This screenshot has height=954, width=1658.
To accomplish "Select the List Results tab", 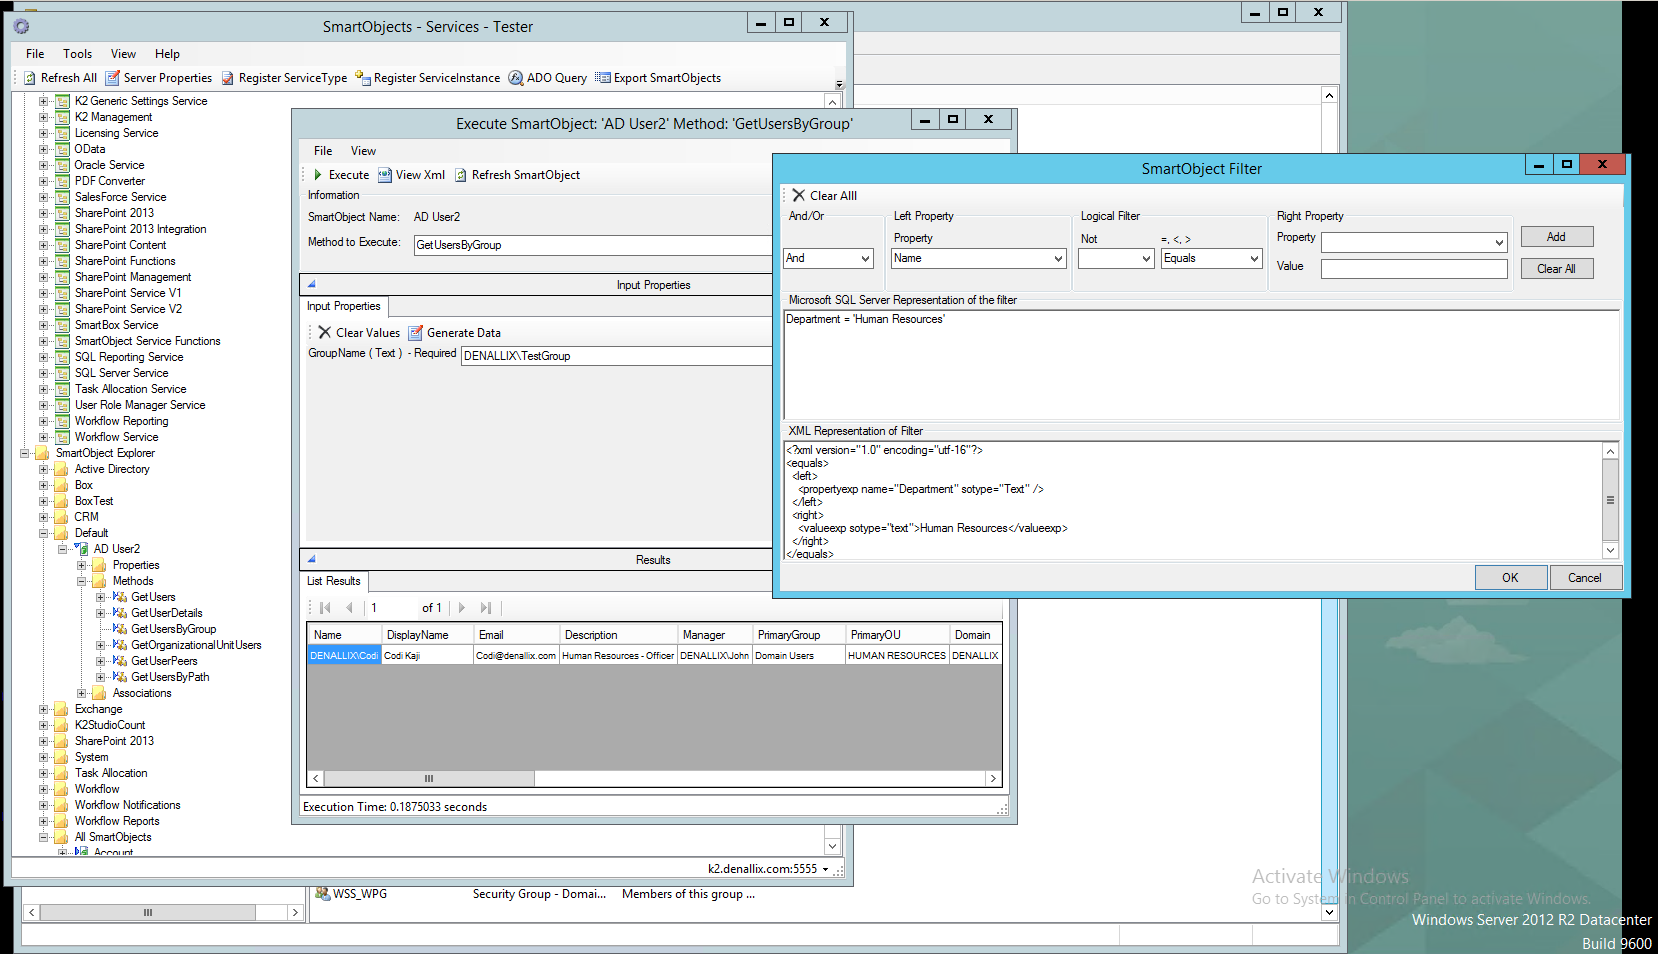I will click(x=334, y=581).
